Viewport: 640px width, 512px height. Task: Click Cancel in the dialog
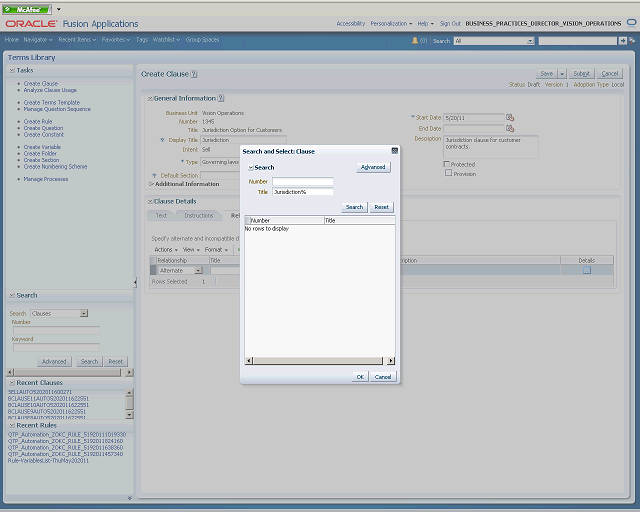pyautogui.click(x=383, y=376)
